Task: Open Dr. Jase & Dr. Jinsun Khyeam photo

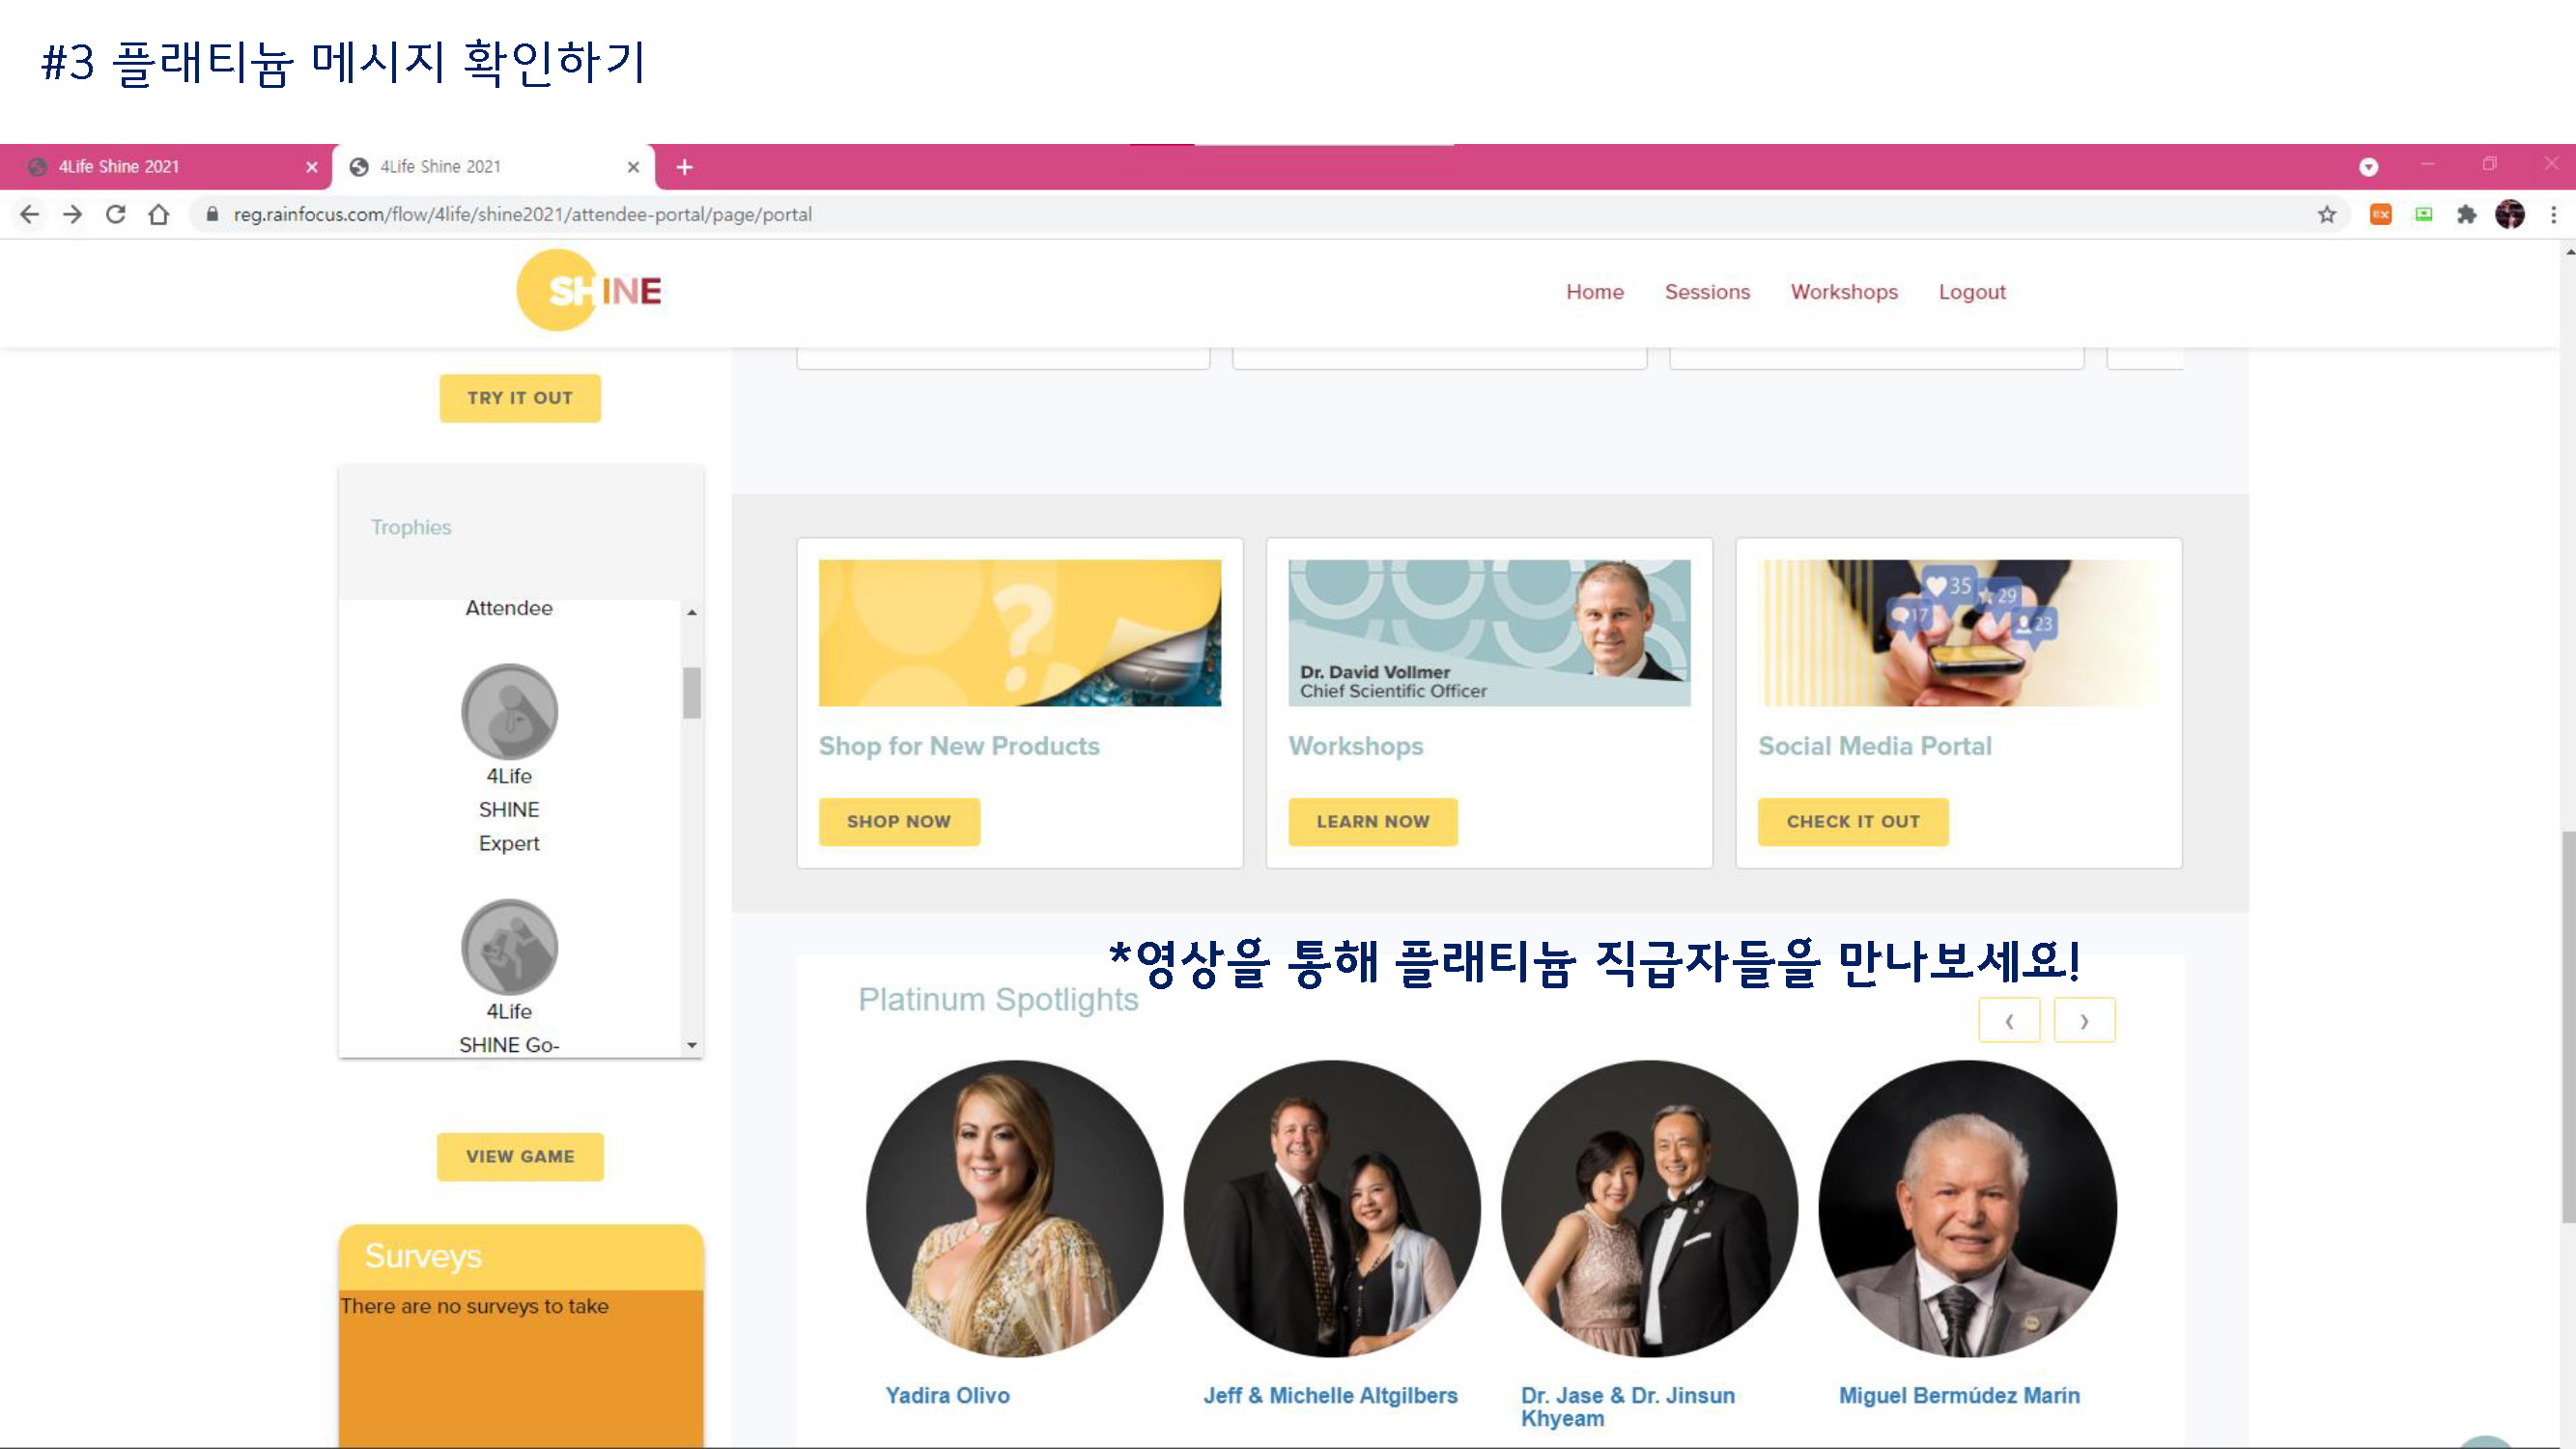Action: click(x=1649, y=1209)
